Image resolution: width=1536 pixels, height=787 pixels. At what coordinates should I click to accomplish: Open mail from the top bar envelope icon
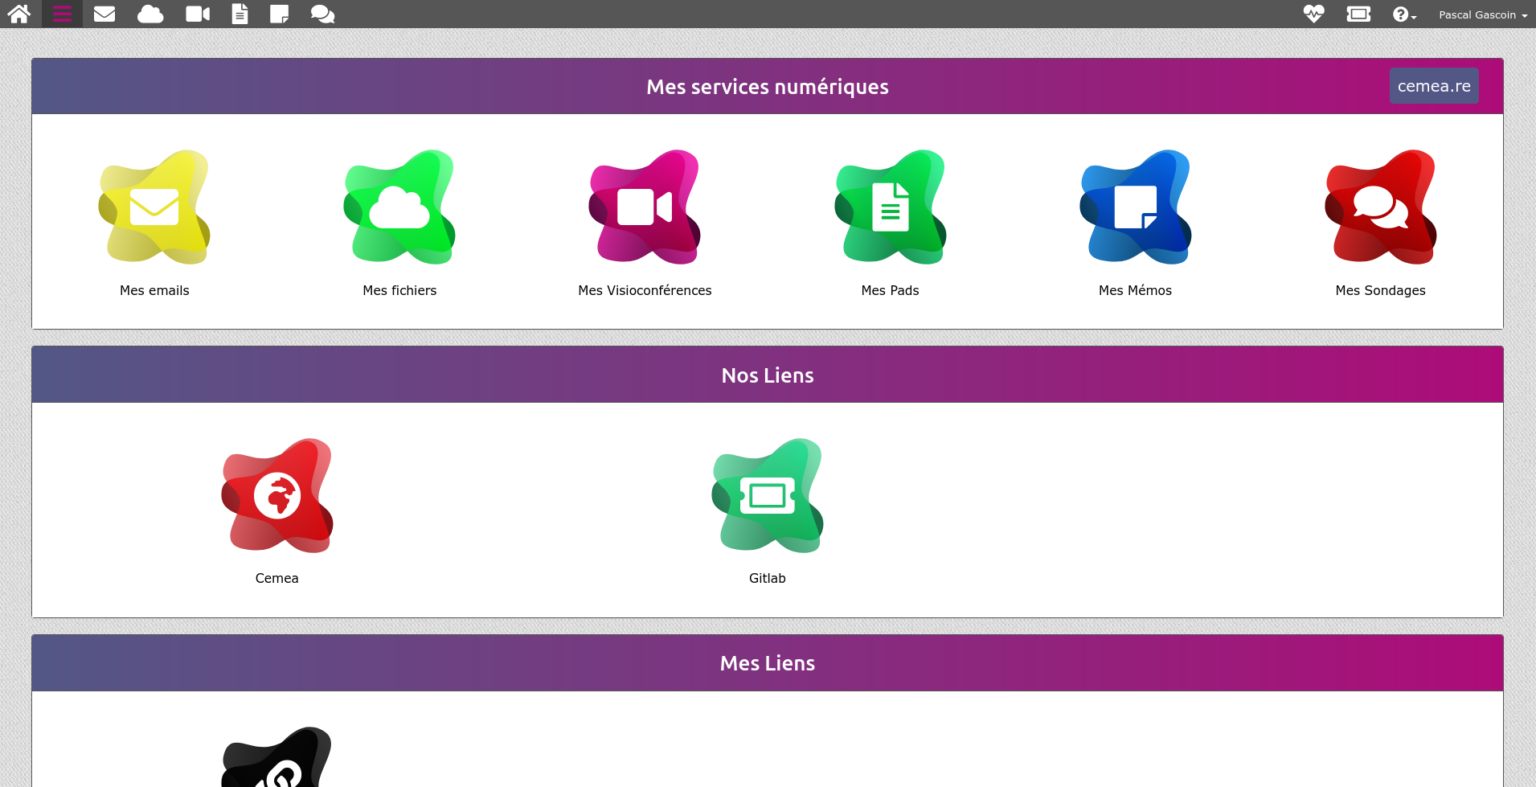[x=104, y=14]
